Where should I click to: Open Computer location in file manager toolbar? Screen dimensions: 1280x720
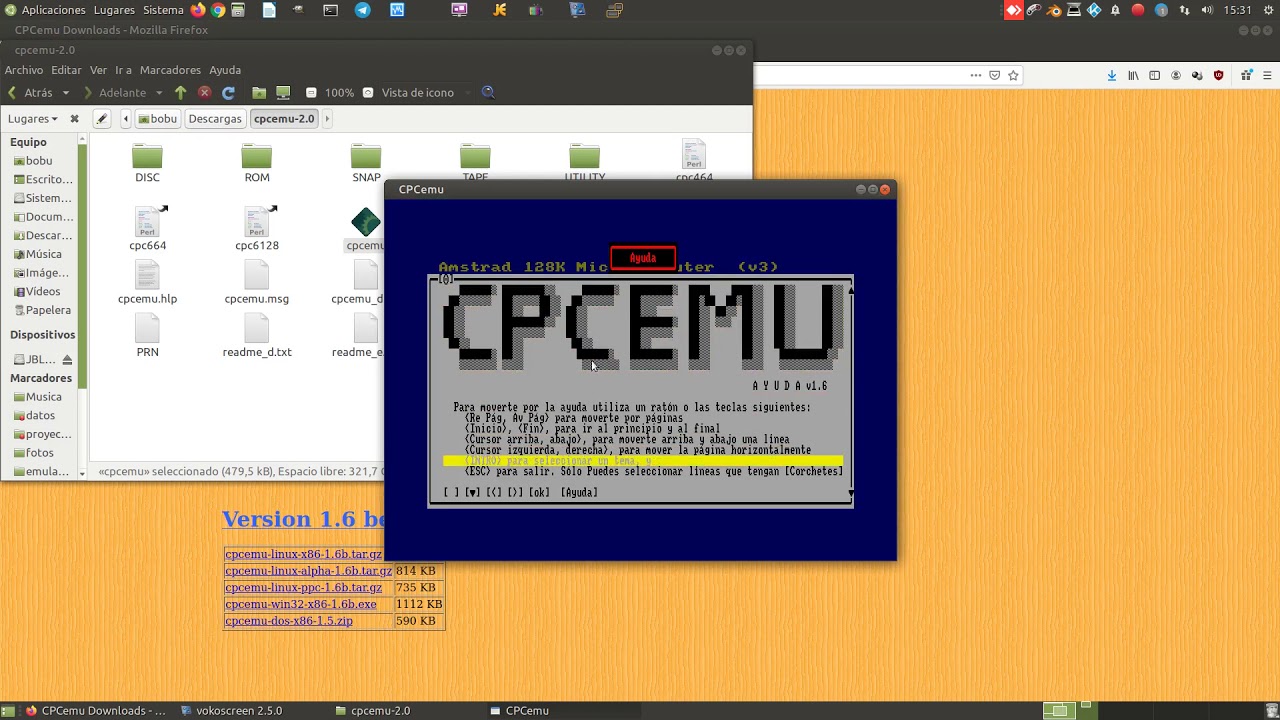tap(283, 92)
